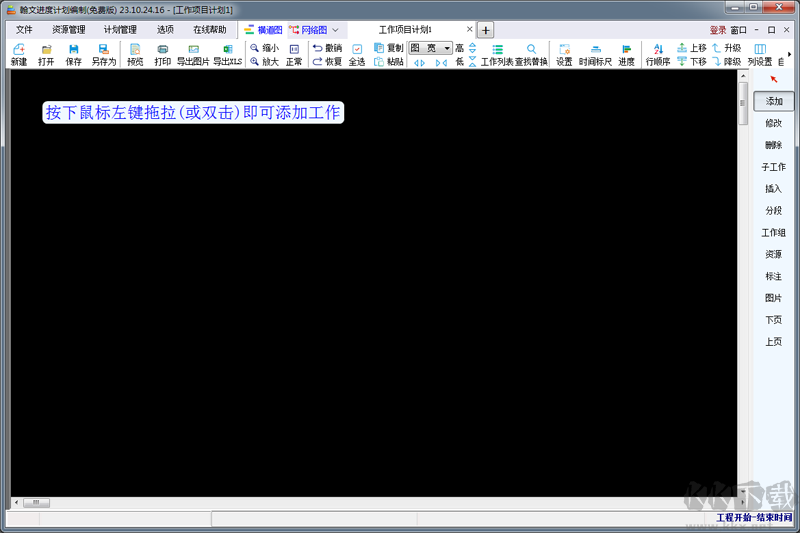Add a new tab with plus button

pyautogui.click(x=486, y=30)
